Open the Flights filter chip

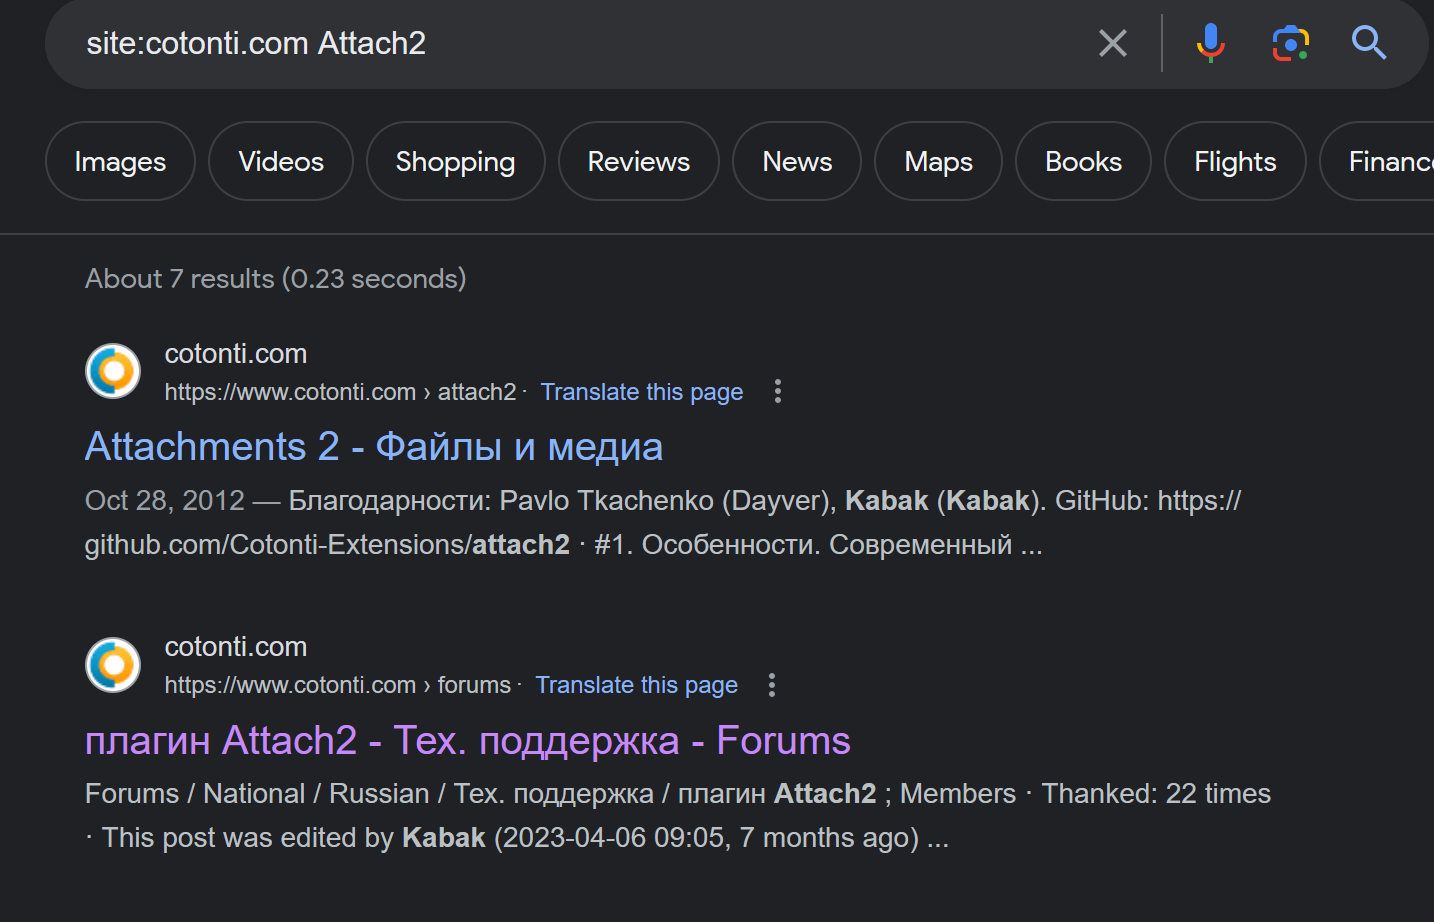[x=1235, y=161]
